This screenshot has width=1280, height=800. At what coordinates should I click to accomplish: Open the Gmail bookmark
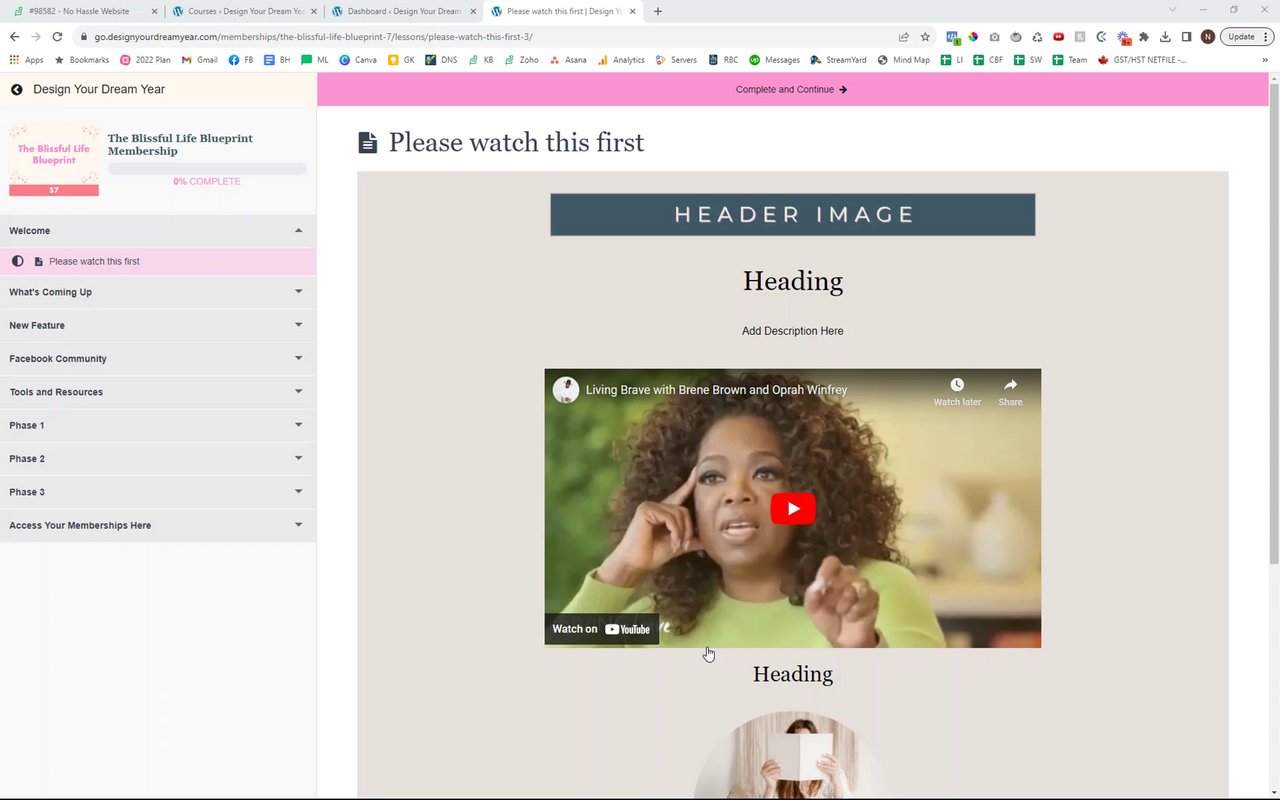[199, 60]
